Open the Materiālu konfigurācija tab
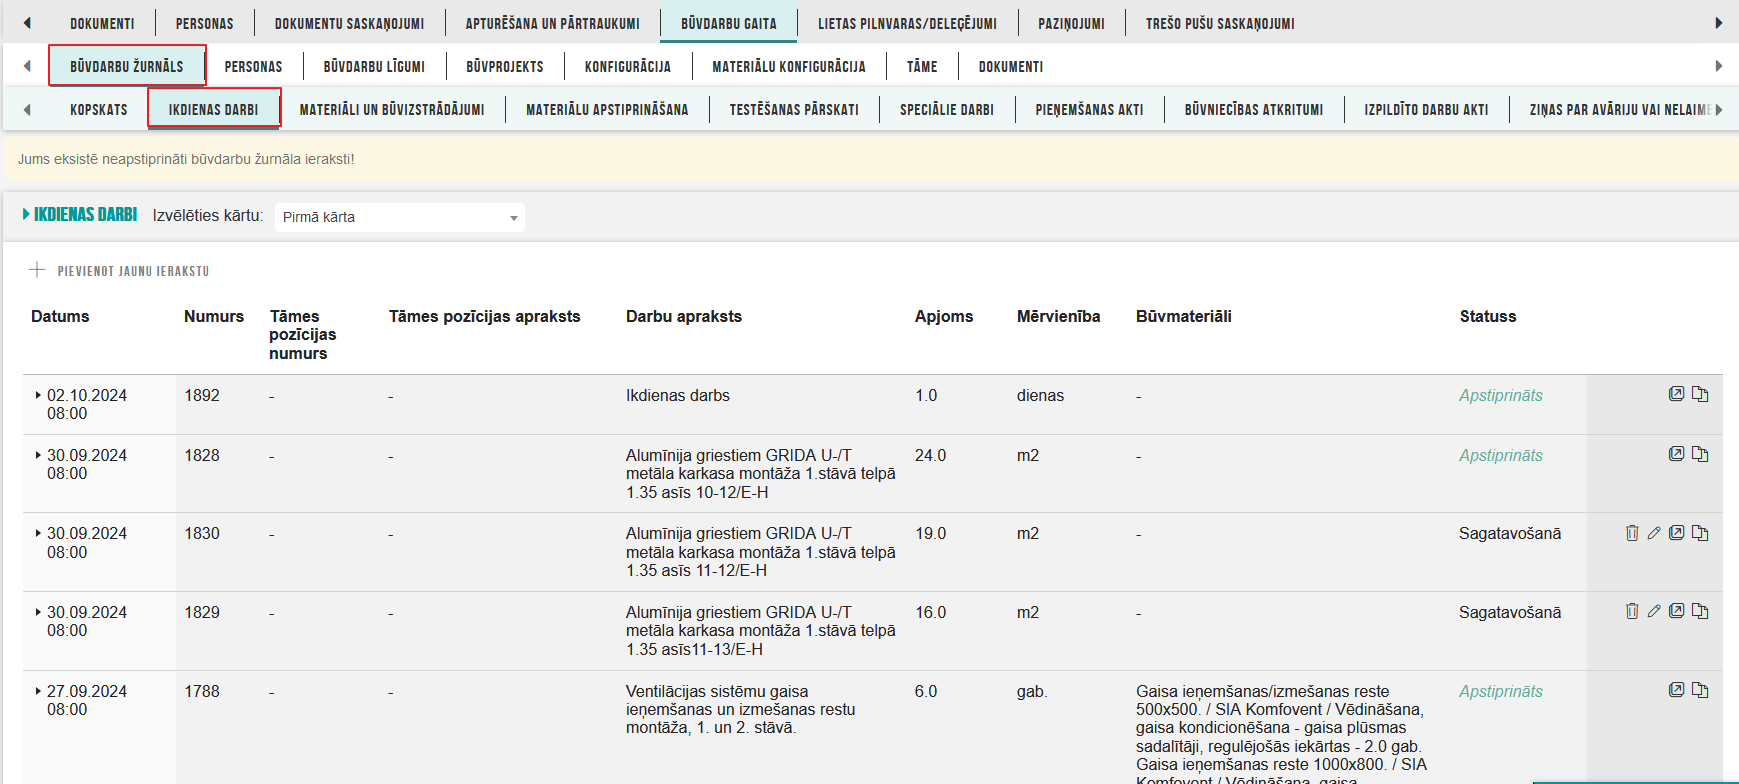This screenshot has width=1739, height=784. point(789,66)
